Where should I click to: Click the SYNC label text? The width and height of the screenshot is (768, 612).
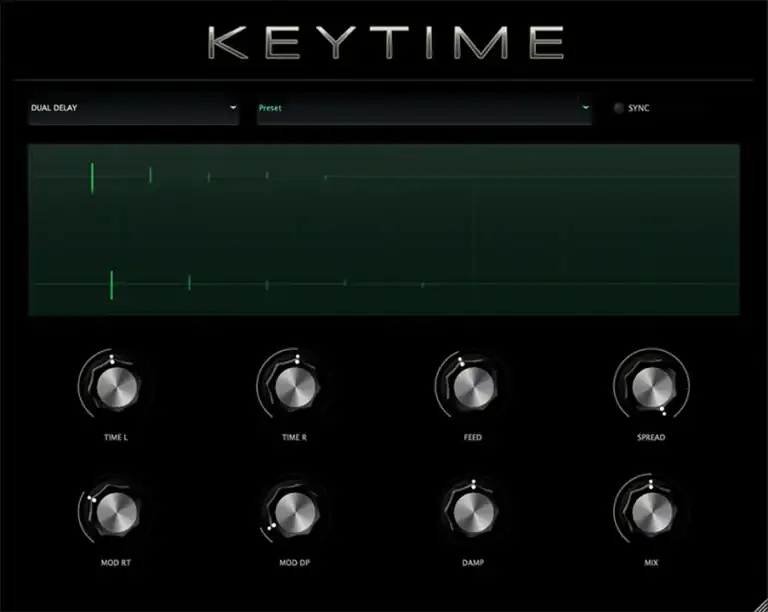639,108
